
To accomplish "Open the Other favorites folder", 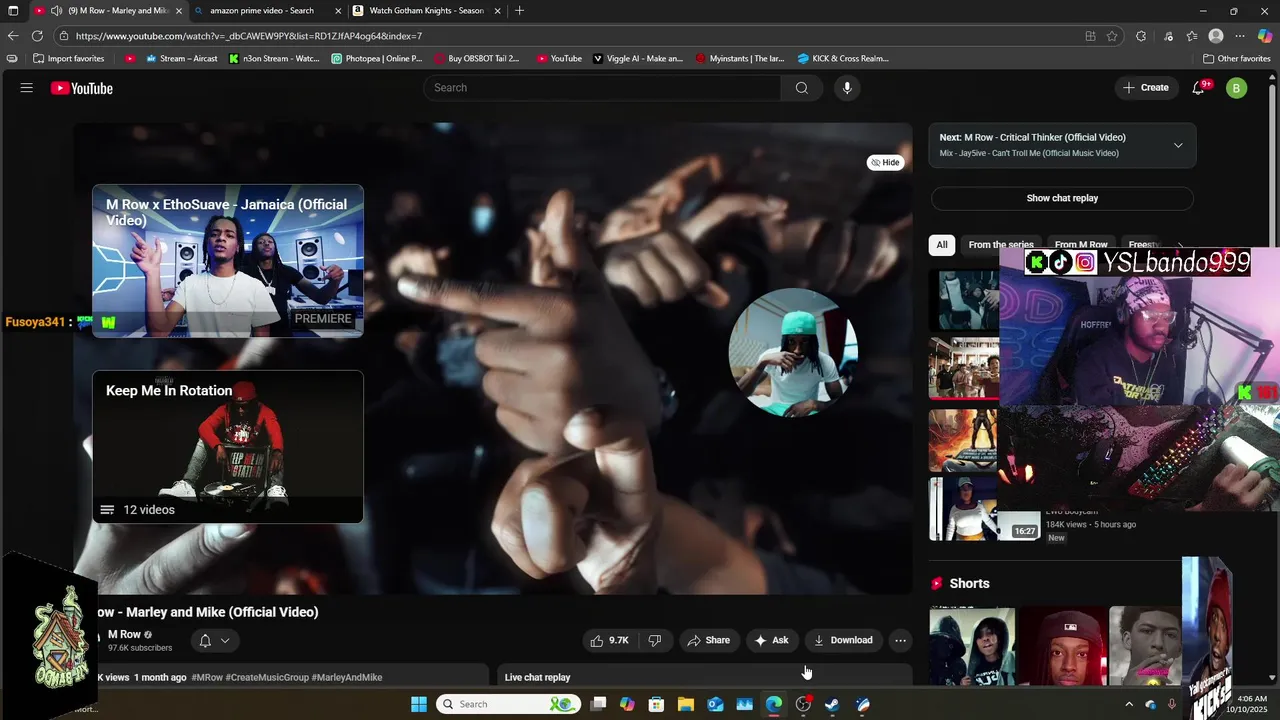I will coord(1236,59).
